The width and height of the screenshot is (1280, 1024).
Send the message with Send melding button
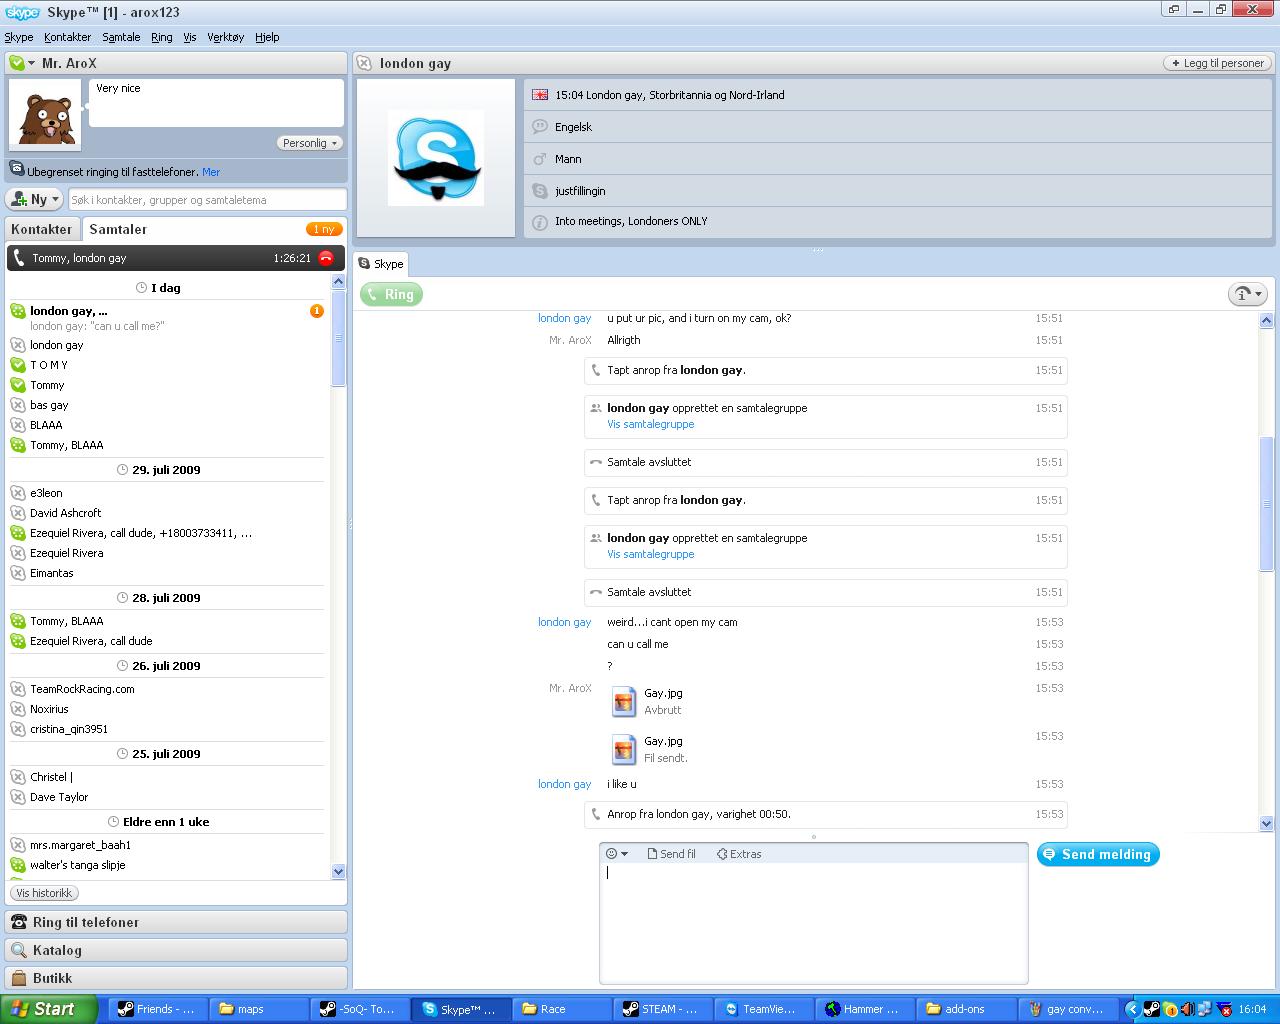pos(1098,854)
